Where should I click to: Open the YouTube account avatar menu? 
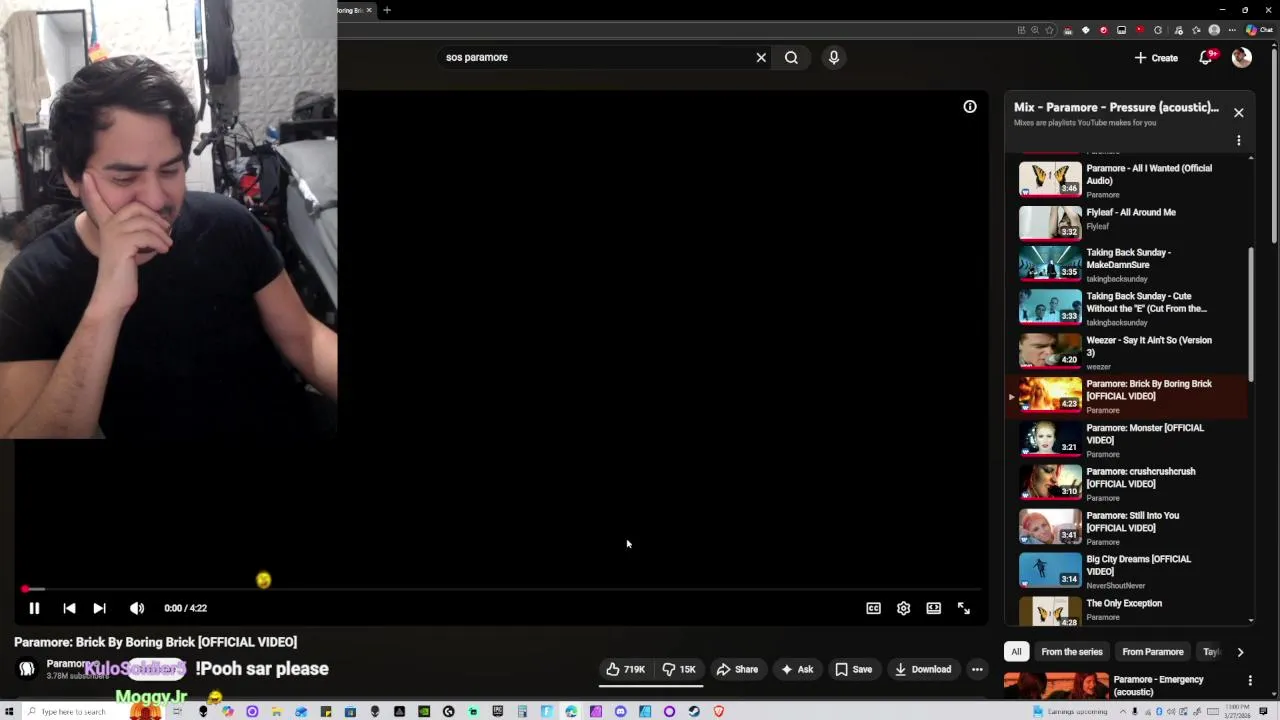click(1242, 58)
